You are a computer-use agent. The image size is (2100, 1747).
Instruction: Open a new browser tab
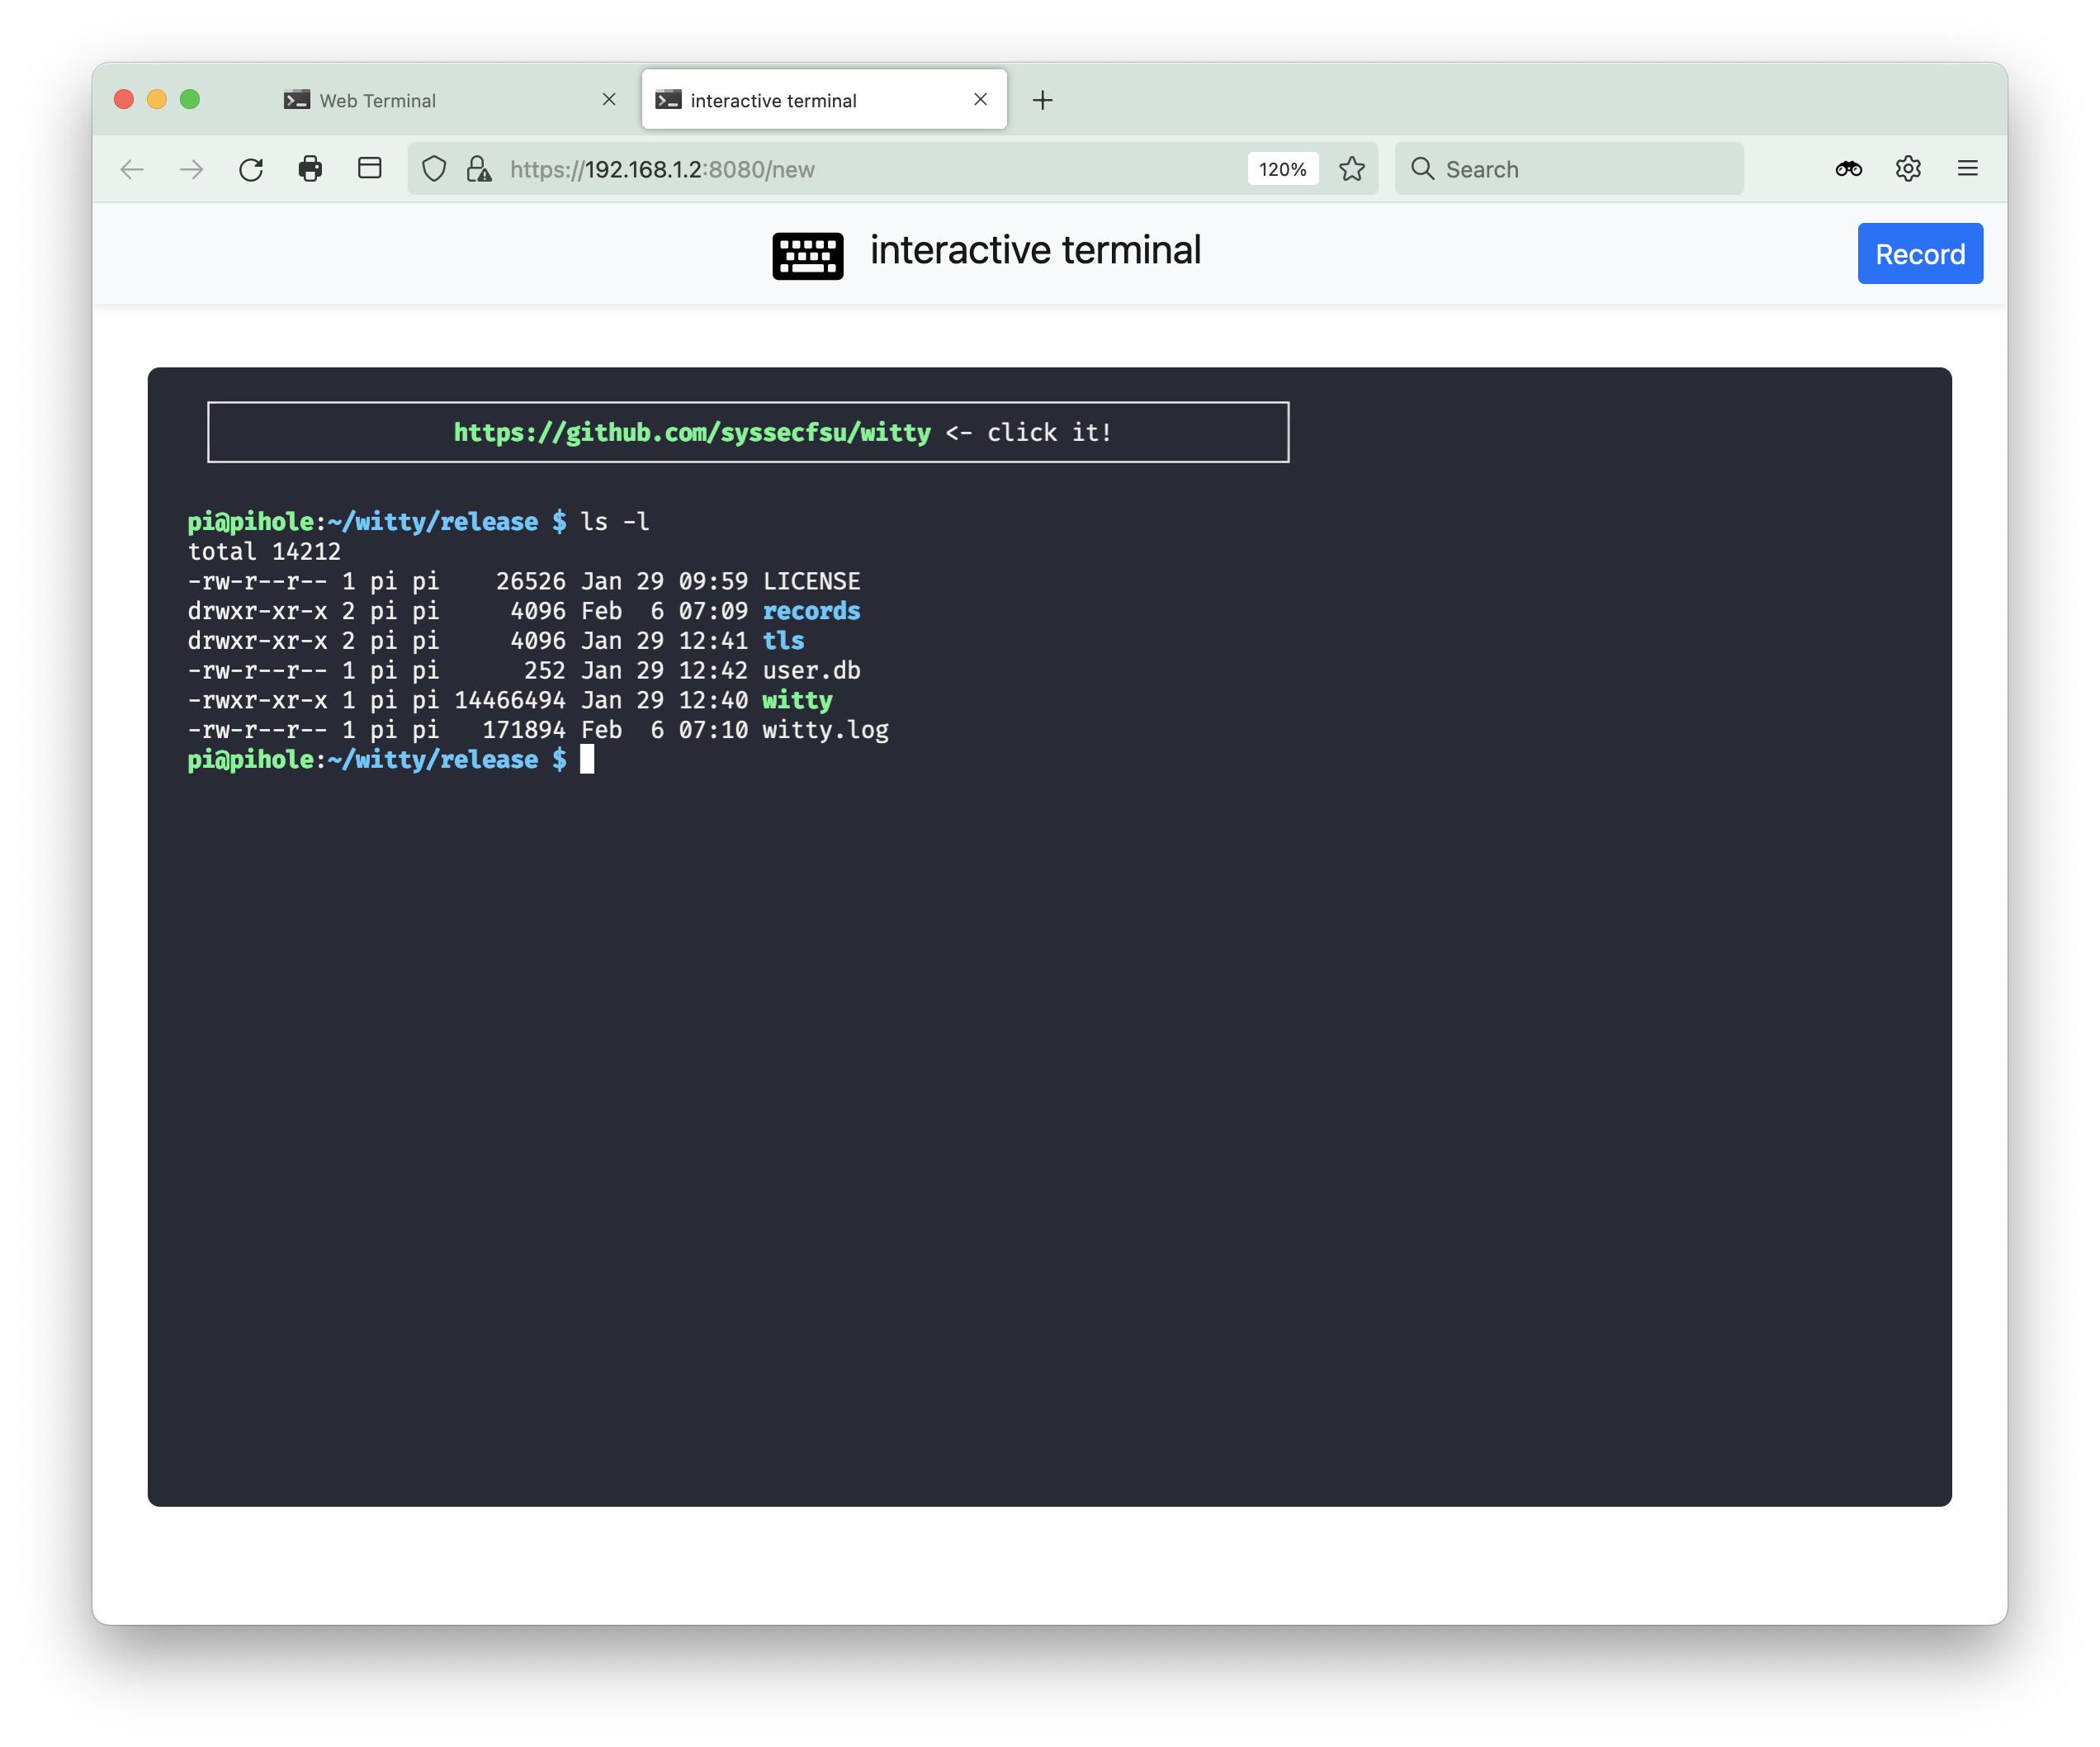coord(1042,100)
